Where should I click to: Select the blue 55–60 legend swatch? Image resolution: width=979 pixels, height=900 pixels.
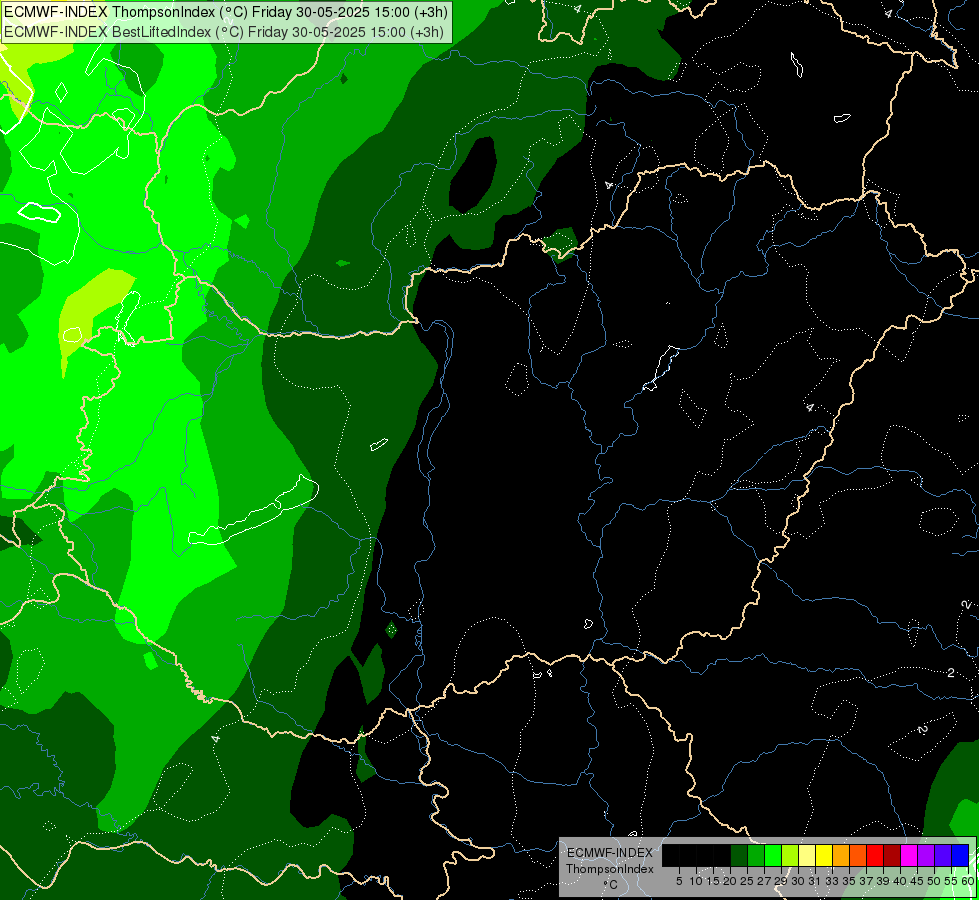click(x=960, y=856)
